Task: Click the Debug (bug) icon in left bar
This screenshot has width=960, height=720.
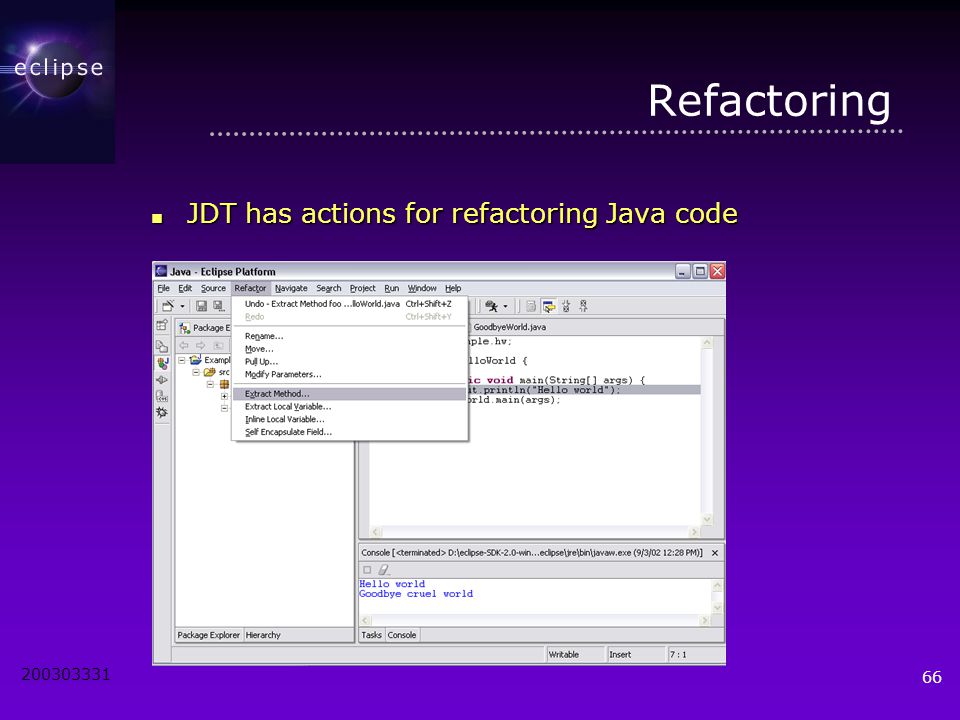Action: point(162,412)
